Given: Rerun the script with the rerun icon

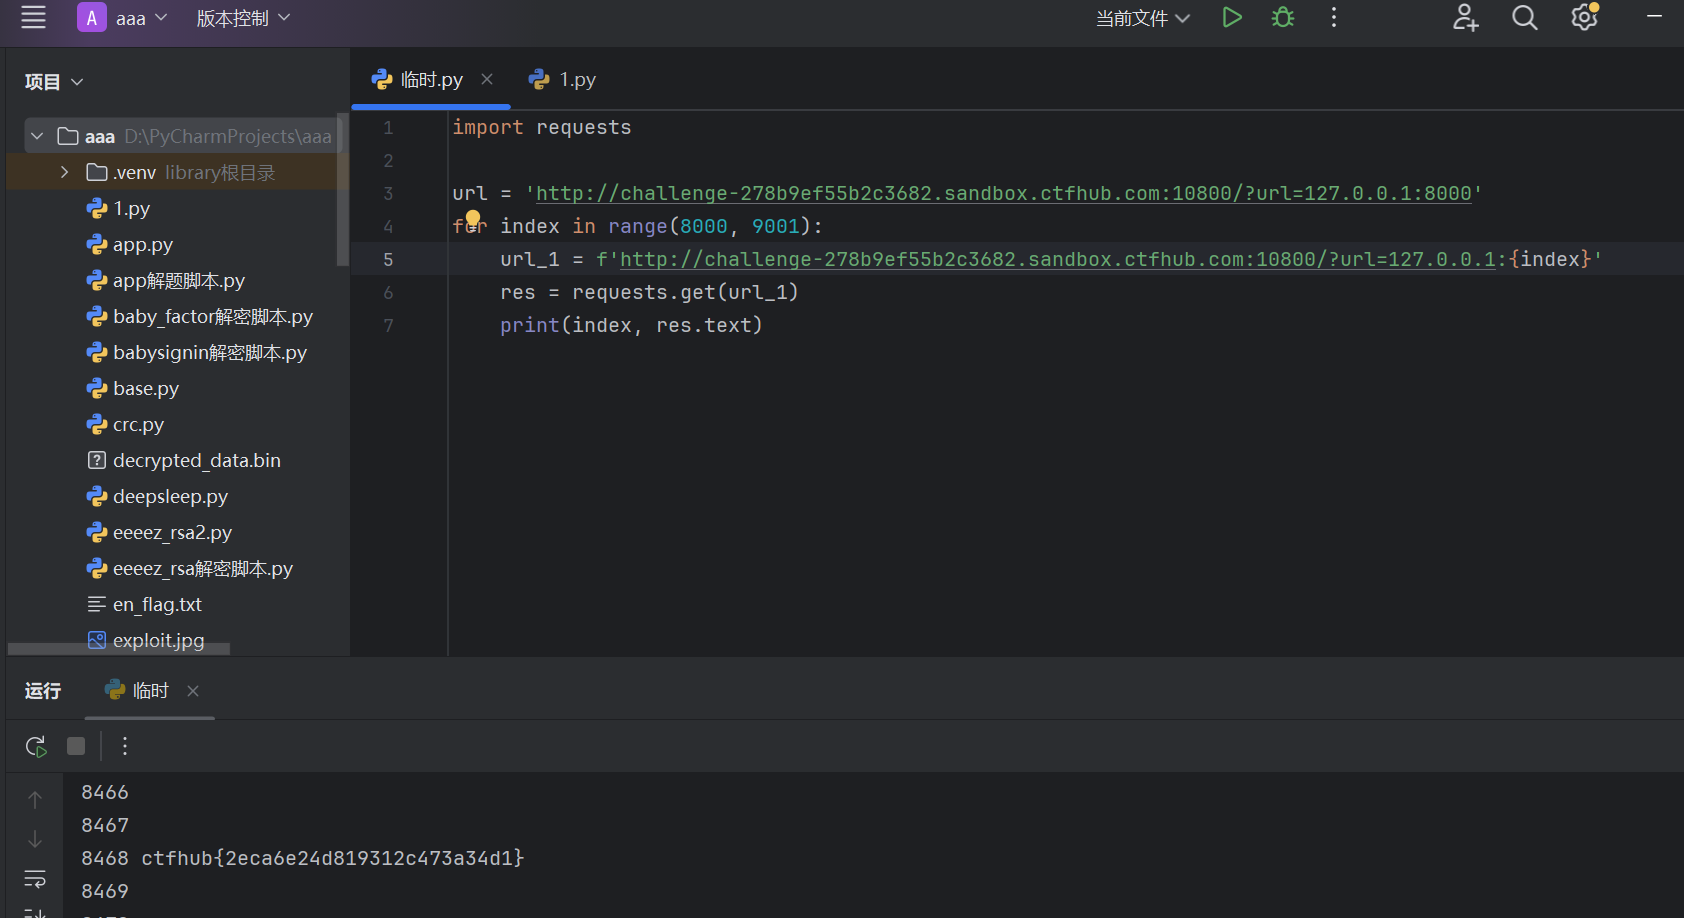Looking at the screenshot, I should pyautogui.click(x=36, y=746).
